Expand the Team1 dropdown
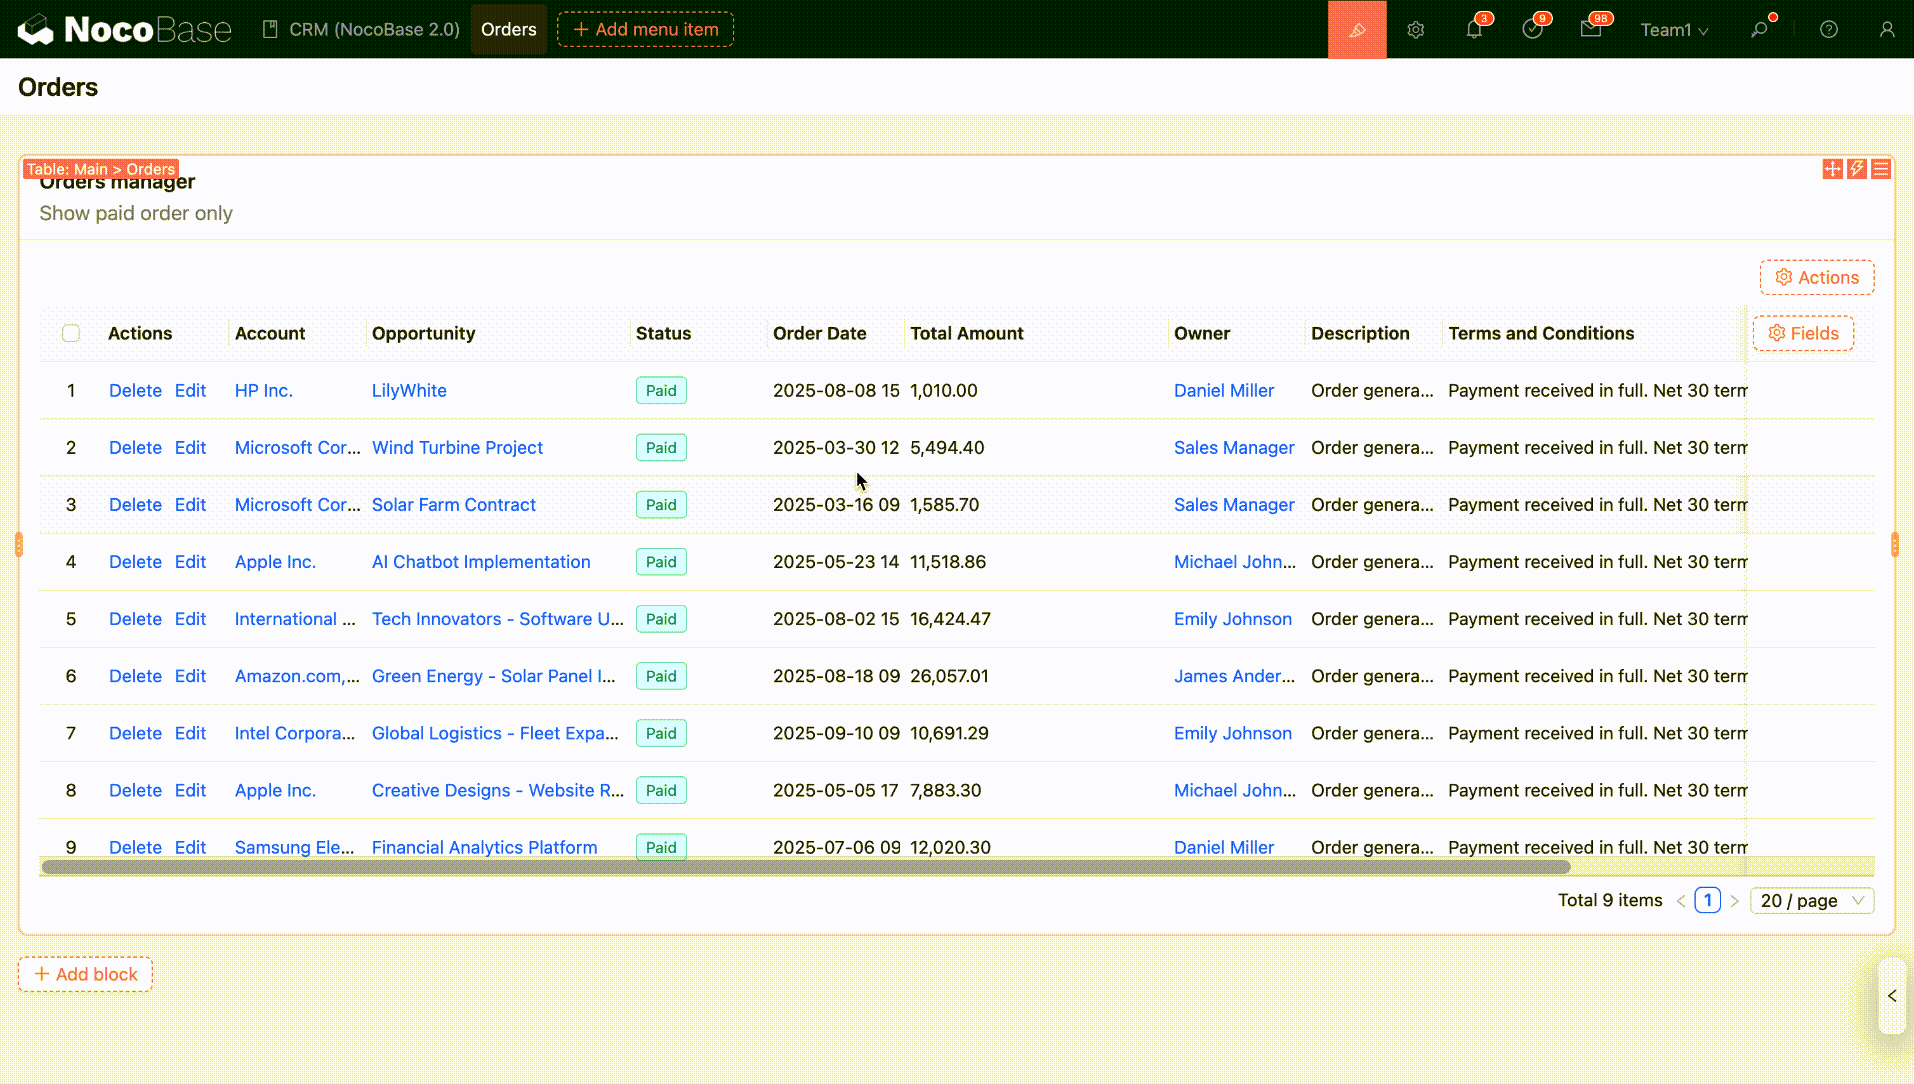The image size is (1914, 1084). (1673, 30)
